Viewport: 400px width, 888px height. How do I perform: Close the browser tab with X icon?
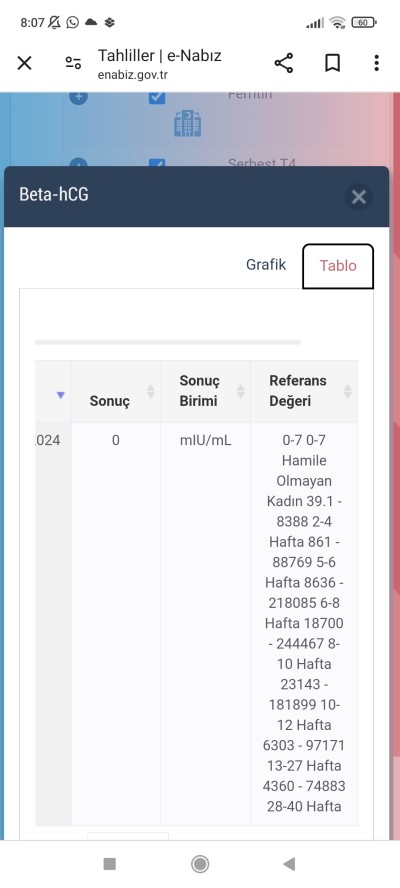[24, 63]
